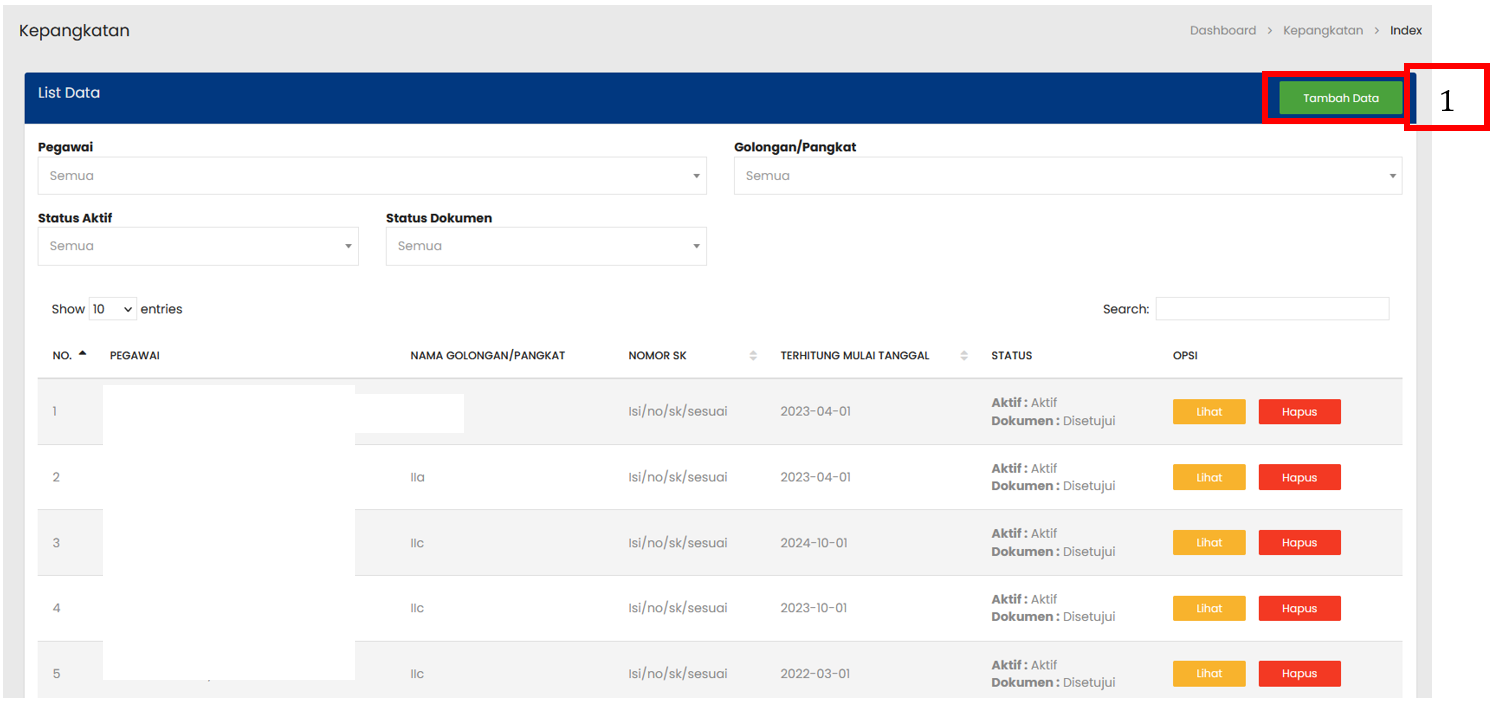Screen dimensions: 1497x711
Task: Open the Status Aktif dropdown
Action: pyautogui.click(x=197, y=246)
